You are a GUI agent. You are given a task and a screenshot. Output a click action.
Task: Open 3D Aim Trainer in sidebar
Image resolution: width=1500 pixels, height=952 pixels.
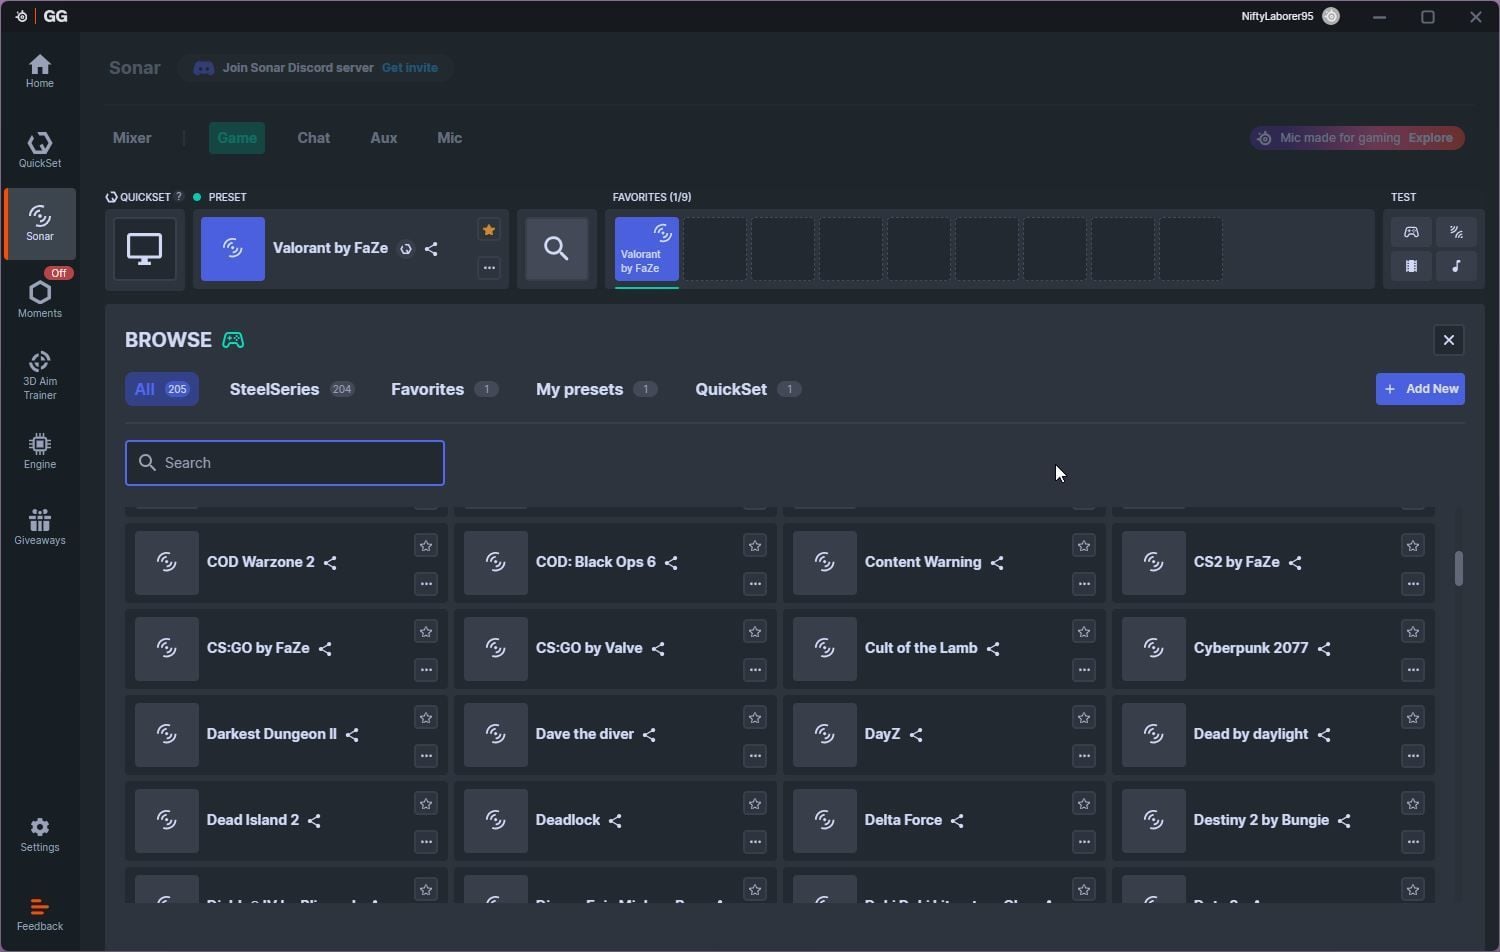pyautogui.click(x=40, y=375)
